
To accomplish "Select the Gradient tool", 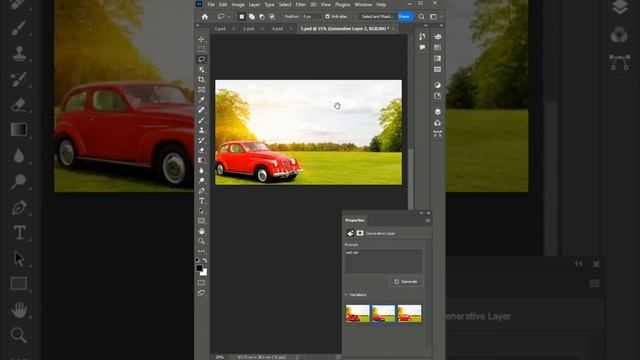I will (201, 160).
